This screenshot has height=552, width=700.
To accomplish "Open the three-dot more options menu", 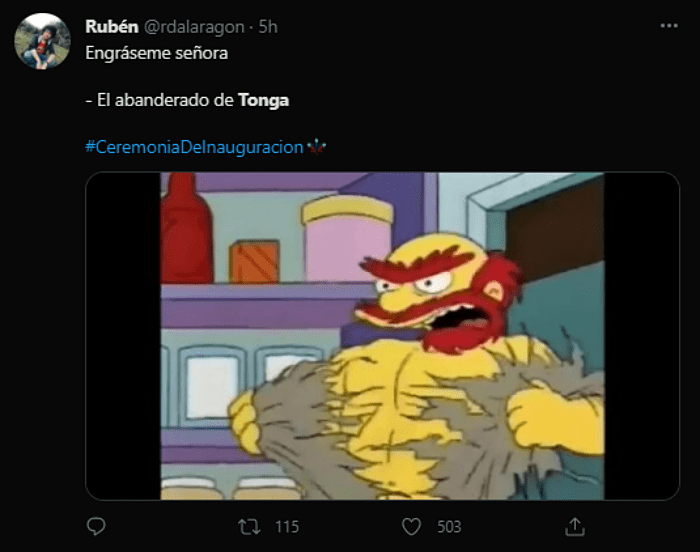I will [x=669, y=26].
